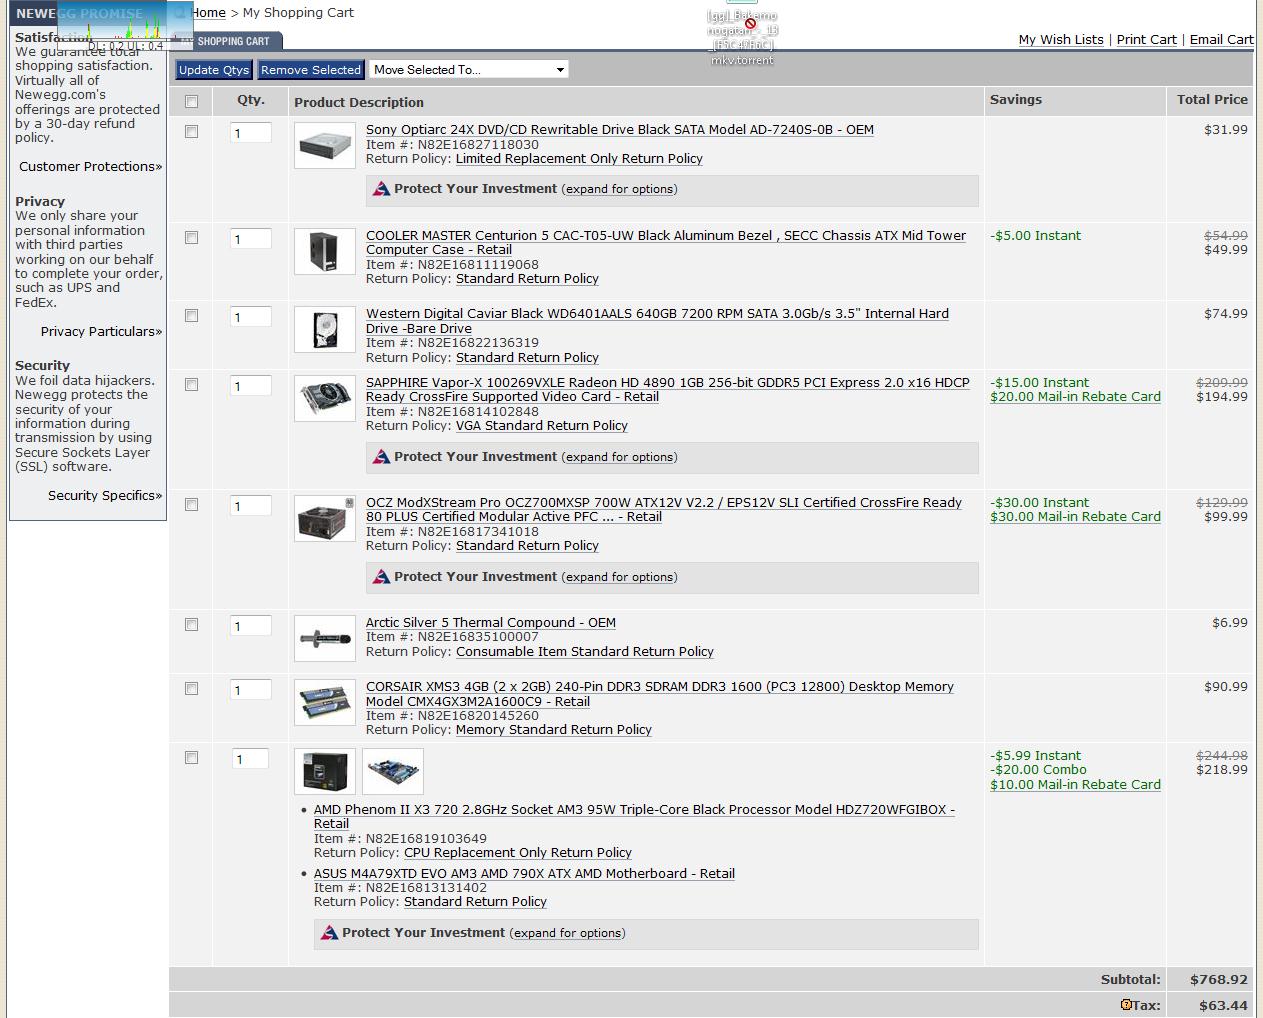This screenshot has width=1263, height=1018.
Task: Go to Home breadcrumb link
Action: tap(208, 13)
